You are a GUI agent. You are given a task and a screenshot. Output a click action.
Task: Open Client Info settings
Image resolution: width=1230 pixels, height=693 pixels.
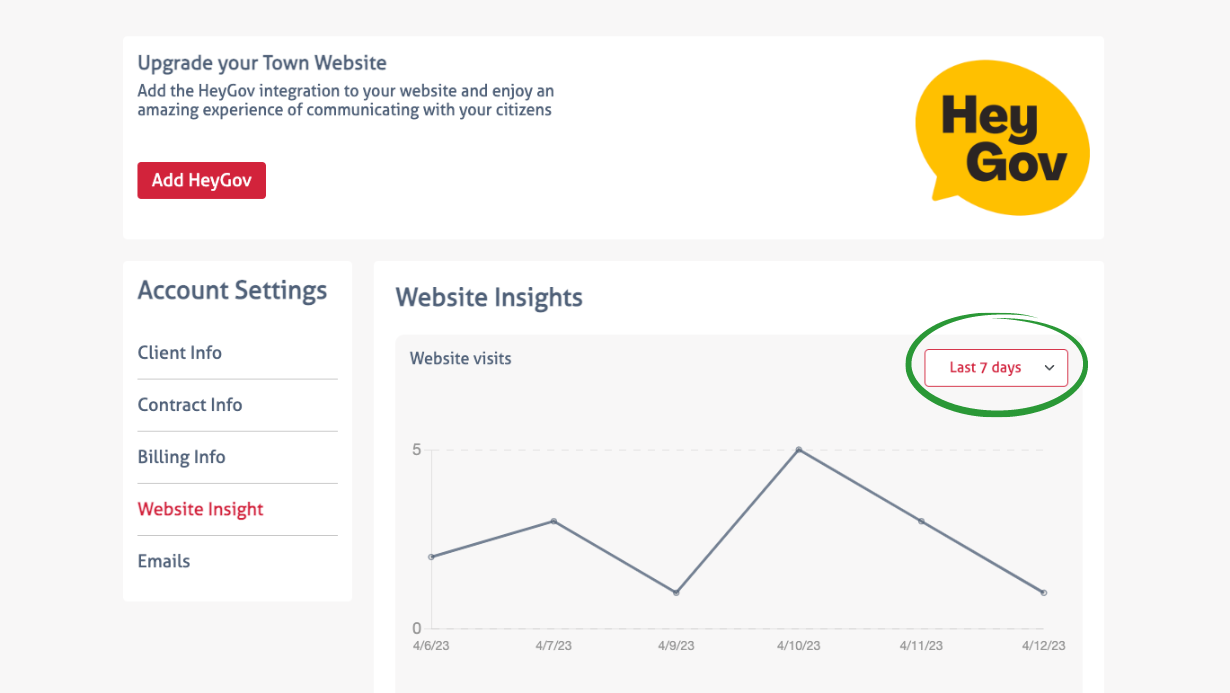tap(180, 353)
